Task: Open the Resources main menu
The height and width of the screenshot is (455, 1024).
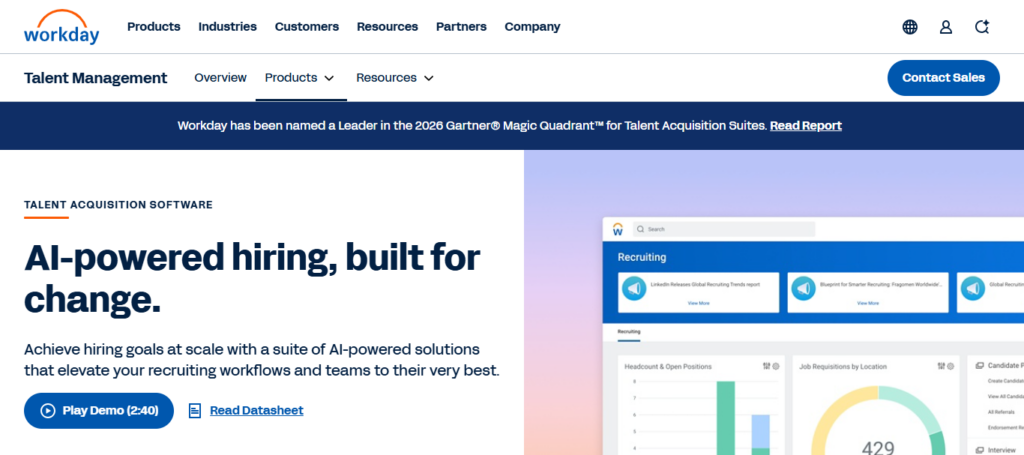Action: coord(387,27)
